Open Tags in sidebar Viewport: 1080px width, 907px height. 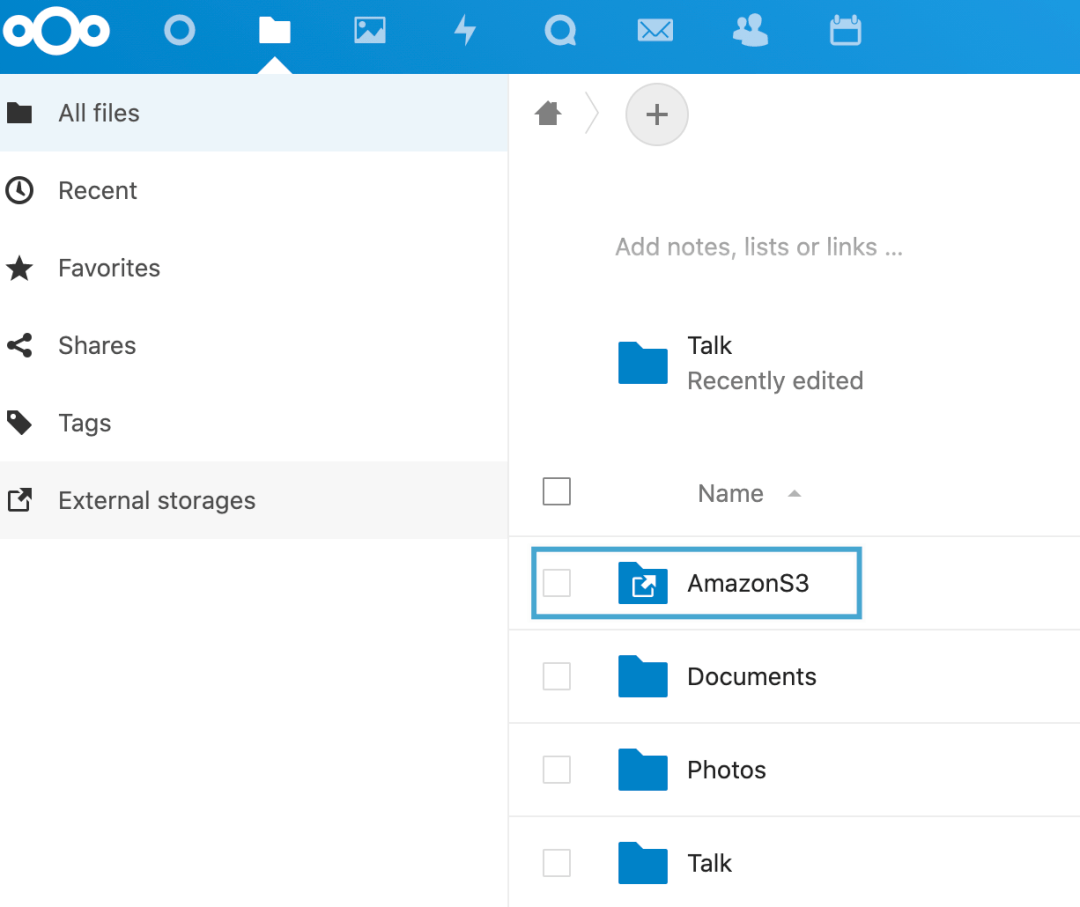254,423
